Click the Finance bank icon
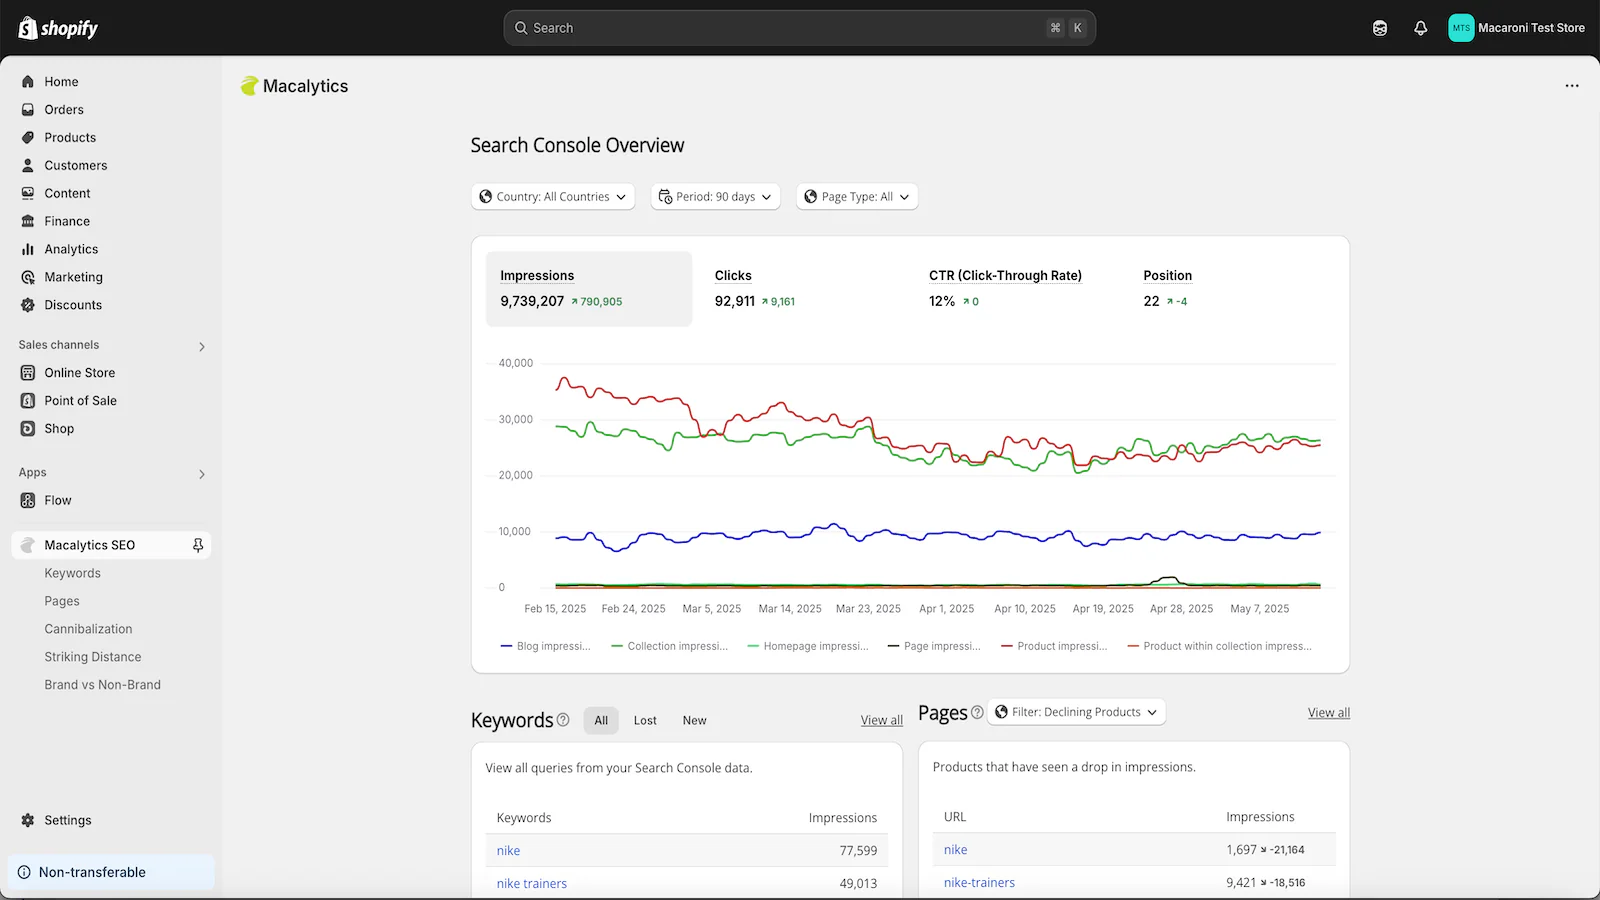1600x900 pixels. click(28, 222)
